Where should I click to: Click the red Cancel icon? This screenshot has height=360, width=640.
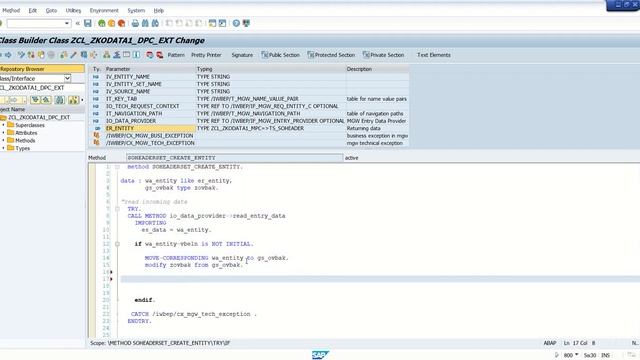[x=121, y=23]
